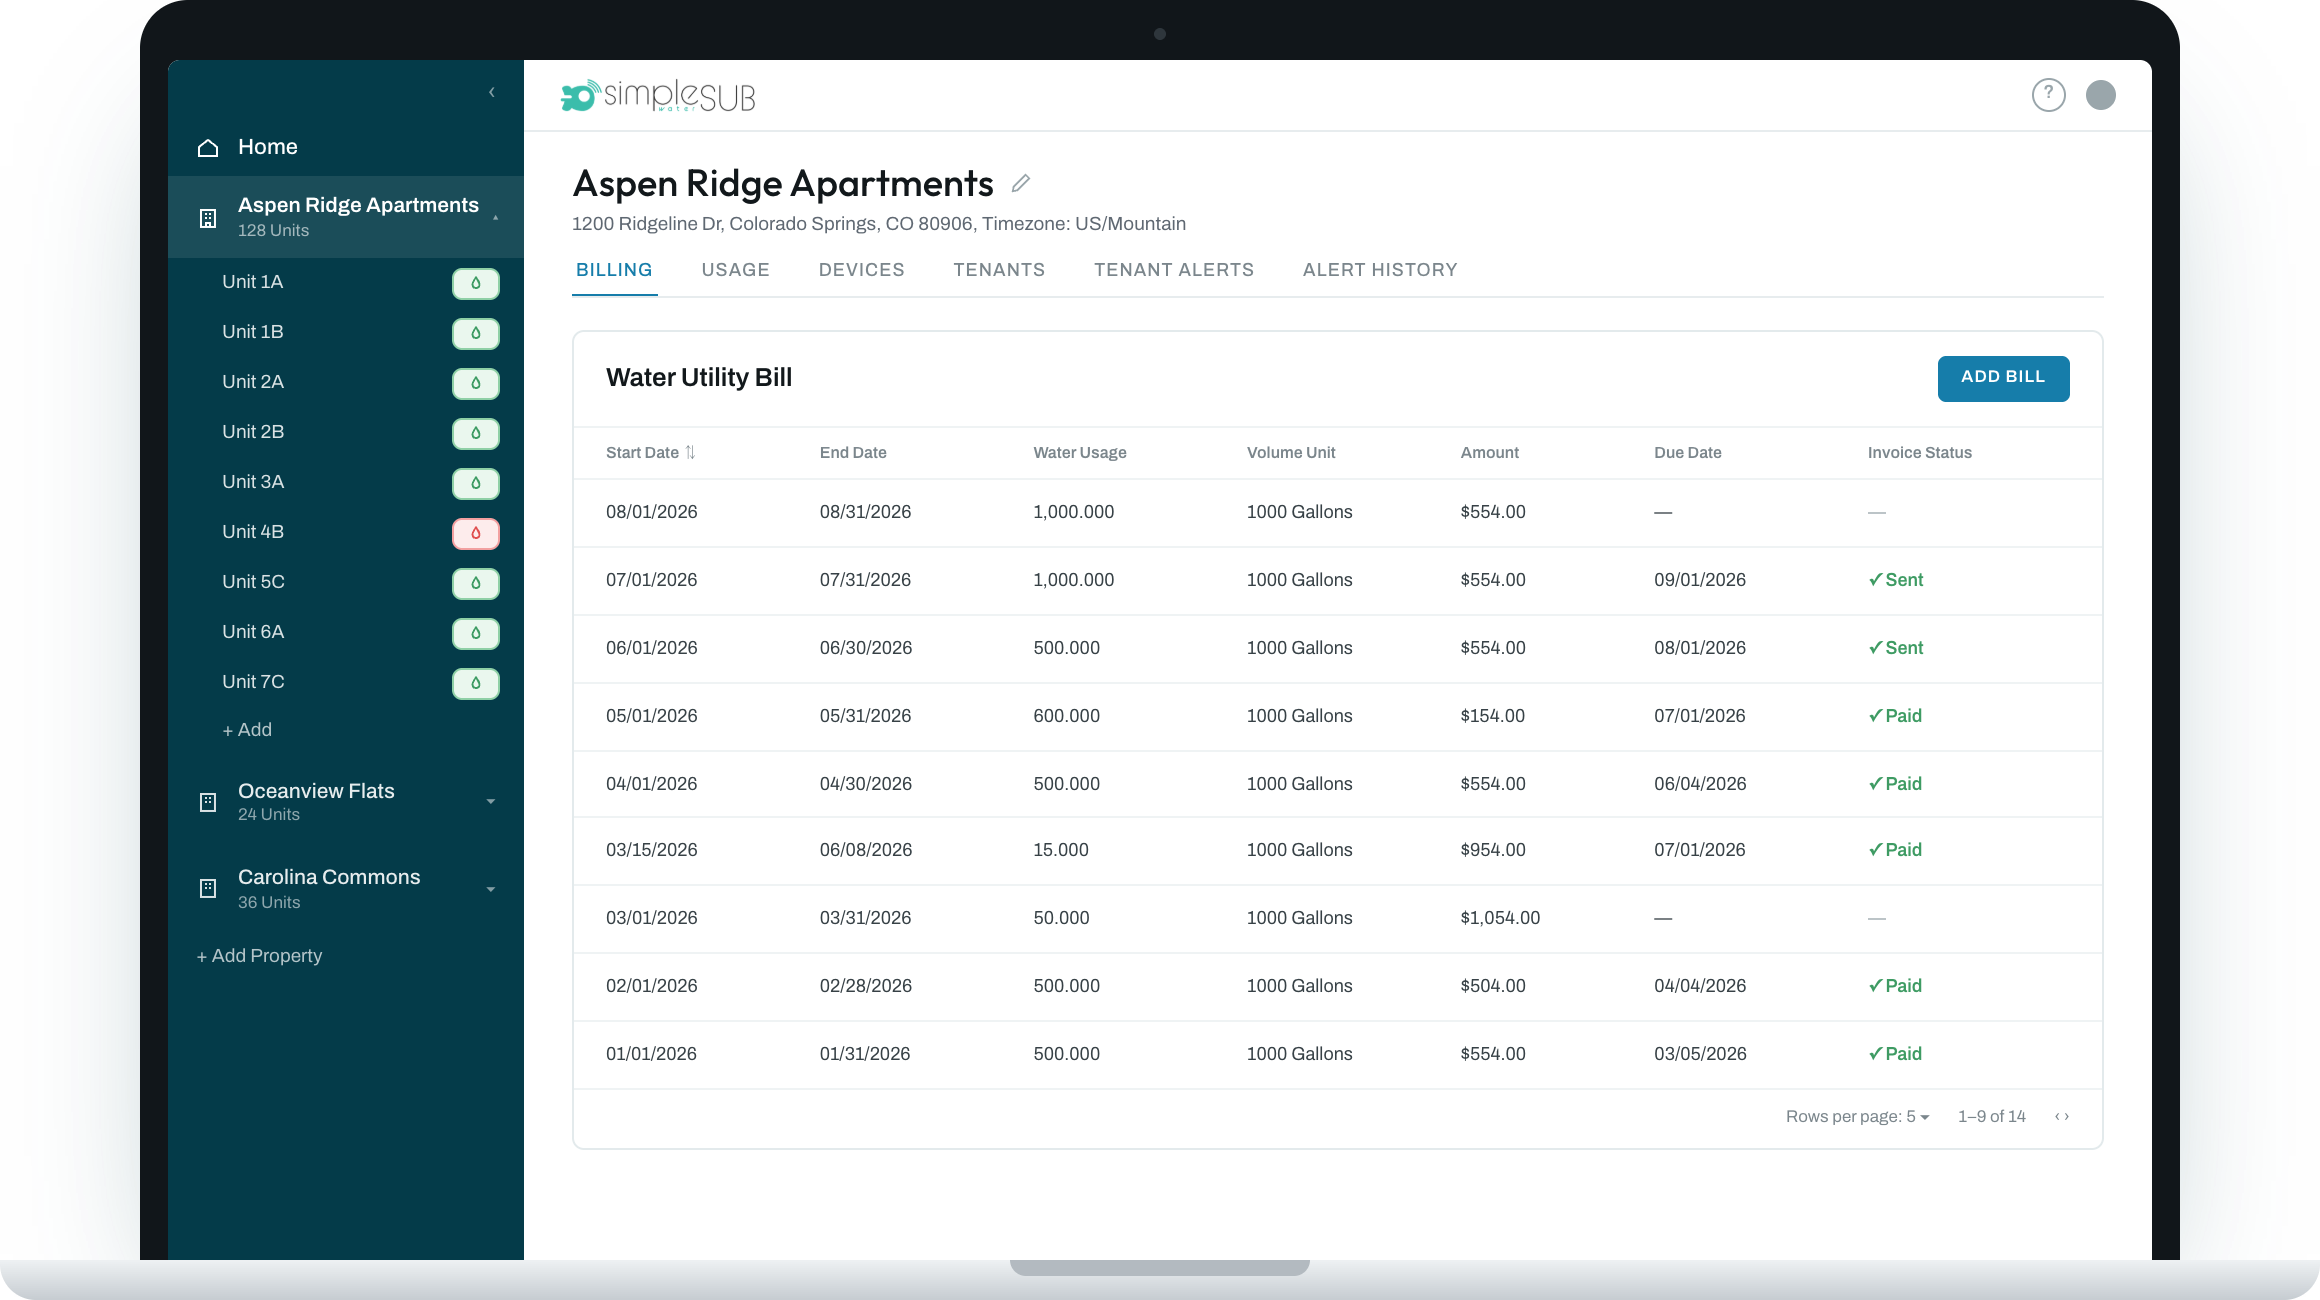
Task: Open the help question mark icon
Action: point(2049,95)
